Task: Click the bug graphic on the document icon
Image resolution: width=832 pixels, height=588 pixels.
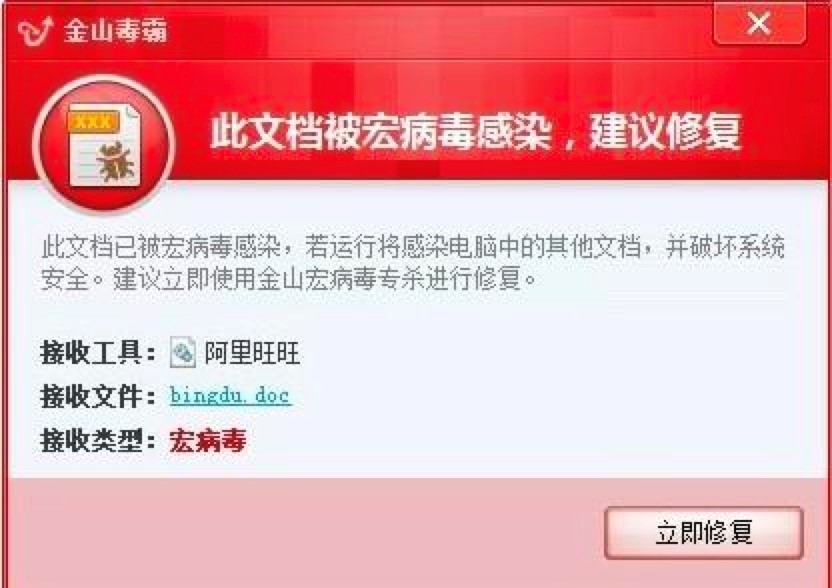Action: point(115,161)
